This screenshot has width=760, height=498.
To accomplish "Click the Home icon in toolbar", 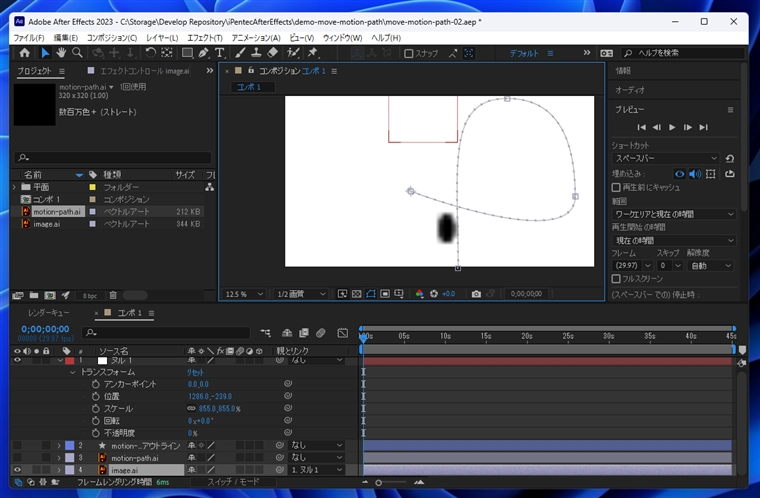I will [x=25, y=53].
